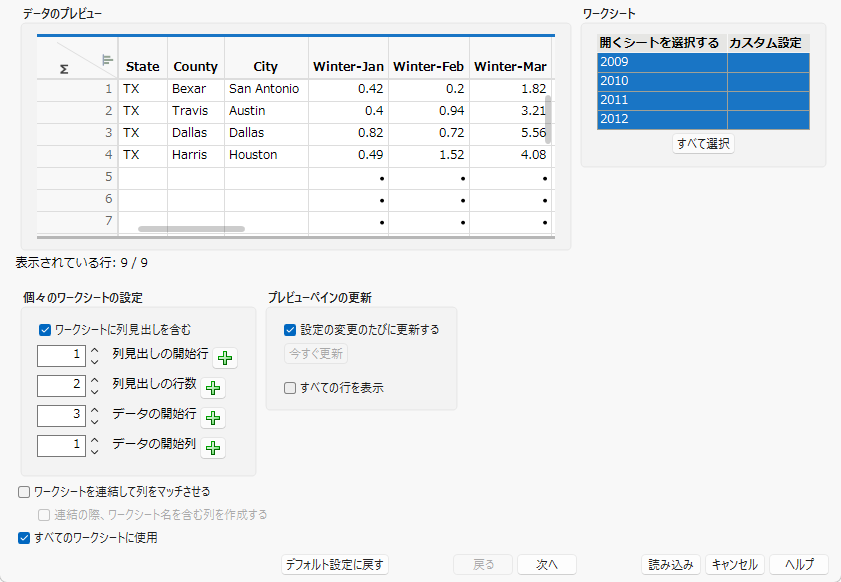Image resolution: width=841 pixels, height=582 pixels.
Task: Enable すべての行を表示 checkbox
Action: (290, 388)
